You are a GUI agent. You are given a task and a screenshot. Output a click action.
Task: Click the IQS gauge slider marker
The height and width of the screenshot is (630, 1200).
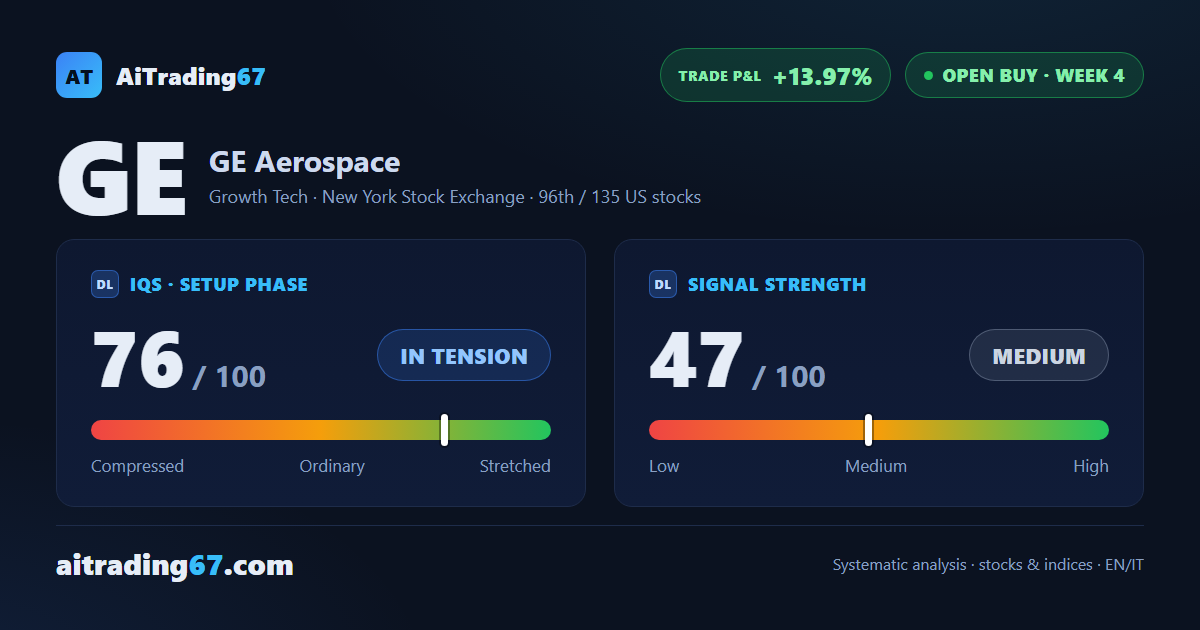click(x=444, y=430)
